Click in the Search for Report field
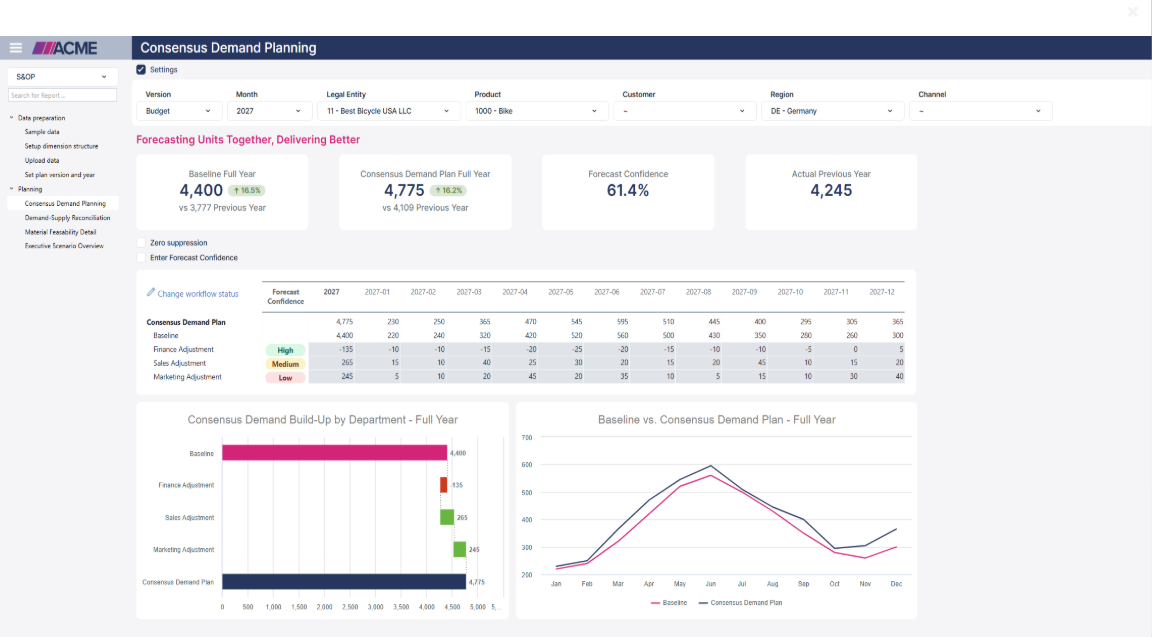This screenshot has width=1152, height=637. point(62,96)
